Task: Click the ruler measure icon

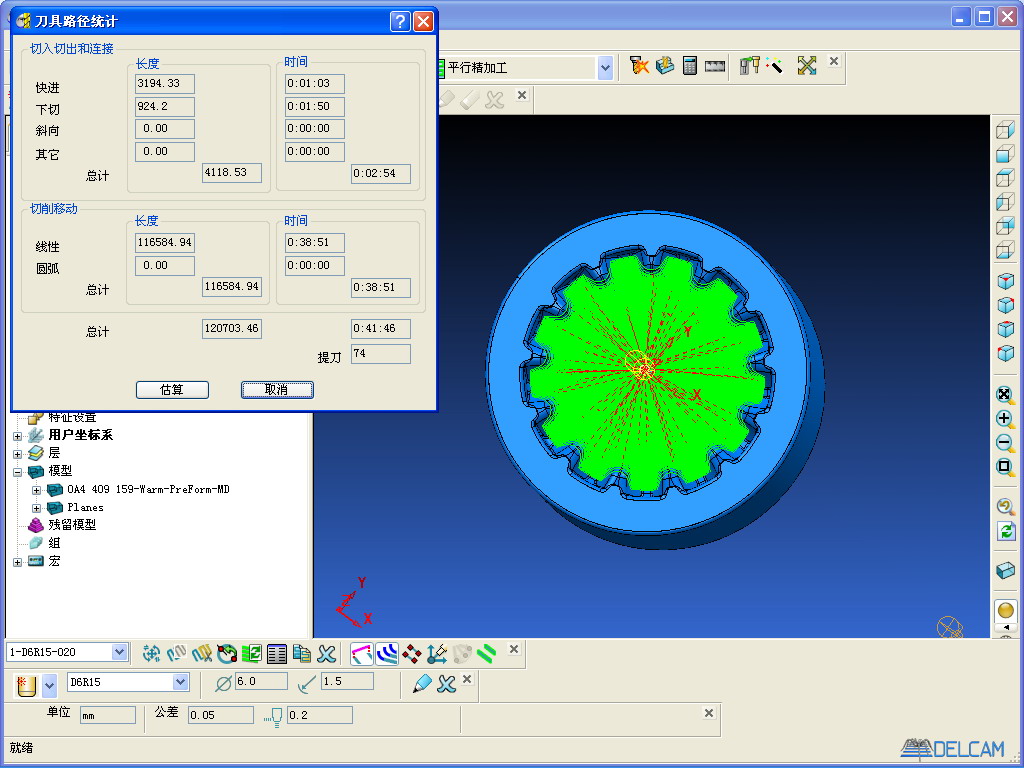Action: 715,66
